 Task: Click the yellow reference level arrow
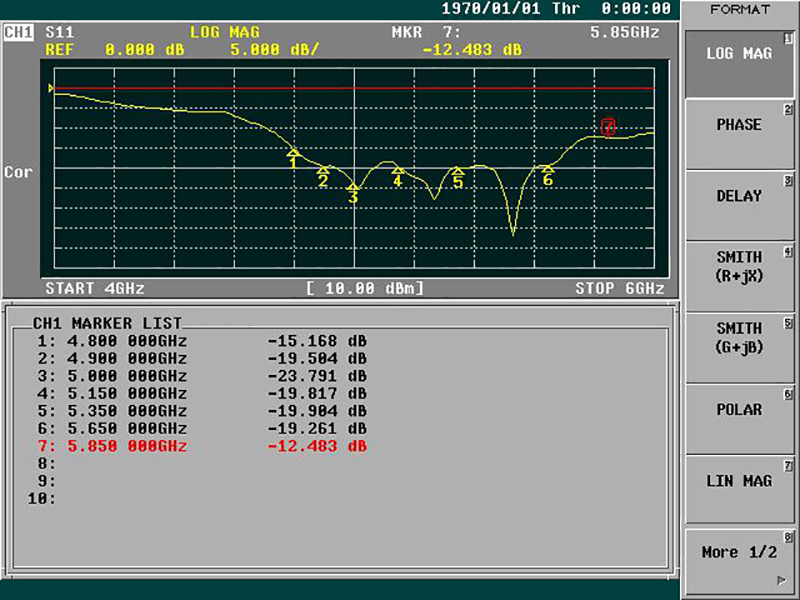tap(51, 88)
